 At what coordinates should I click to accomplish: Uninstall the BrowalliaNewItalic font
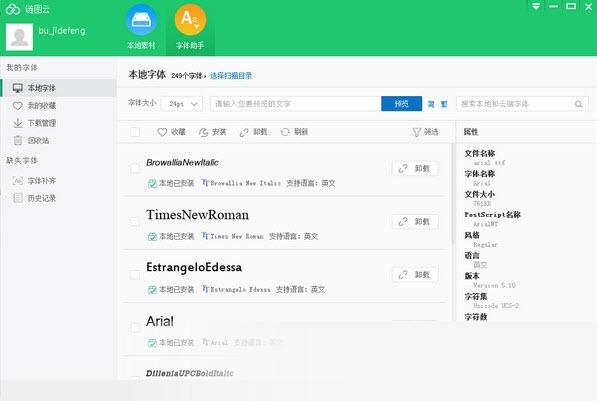point(415,168)
